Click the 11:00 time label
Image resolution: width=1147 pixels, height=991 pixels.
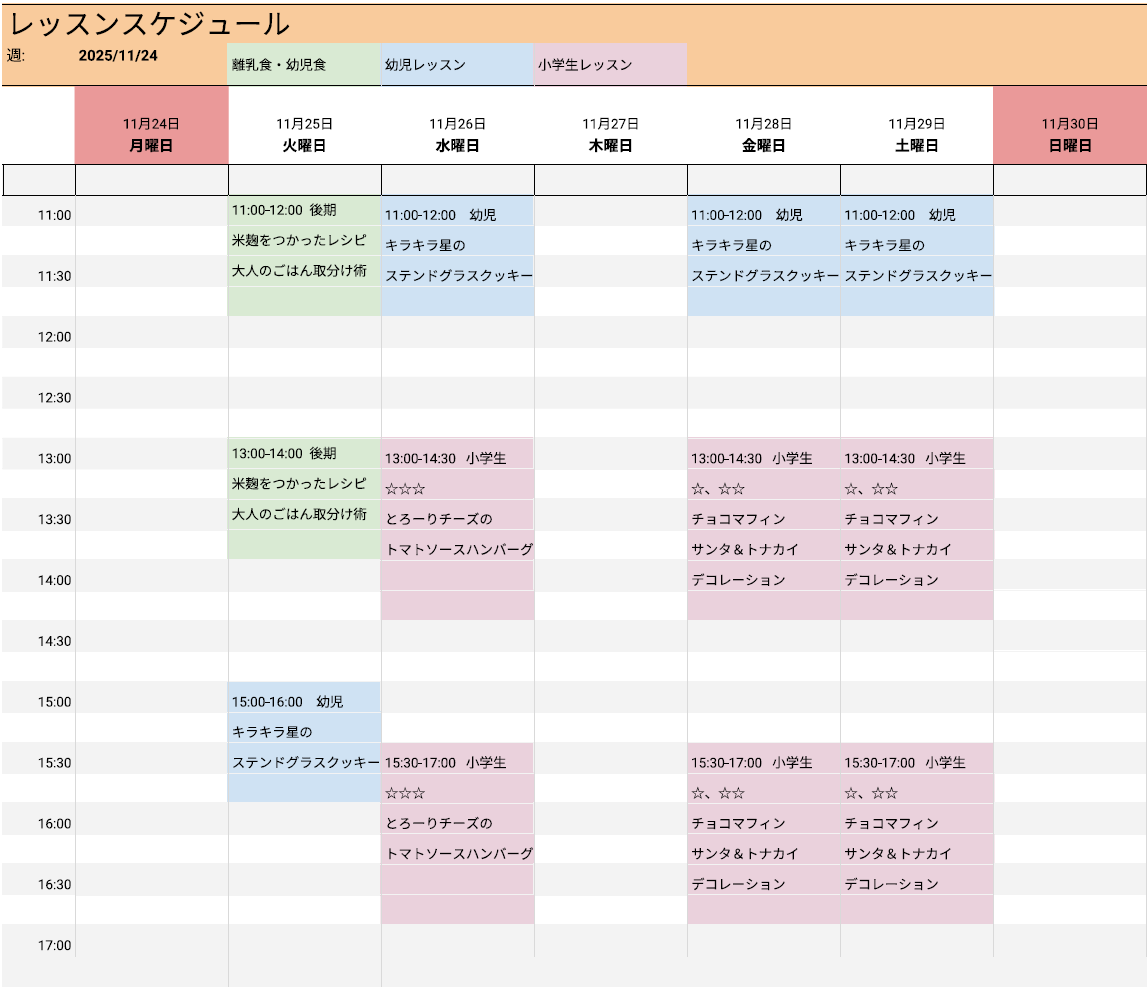point(54,215)
